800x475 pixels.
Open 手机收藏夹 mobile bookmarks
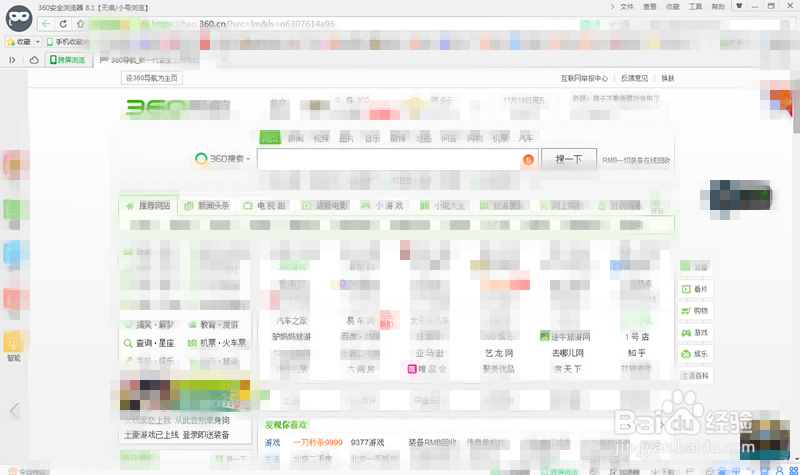point(67,42)
